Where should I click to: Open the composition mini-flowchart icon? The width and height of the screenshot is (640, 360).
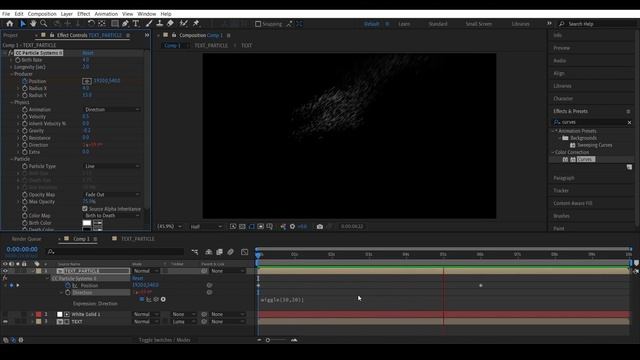(195, 252)
